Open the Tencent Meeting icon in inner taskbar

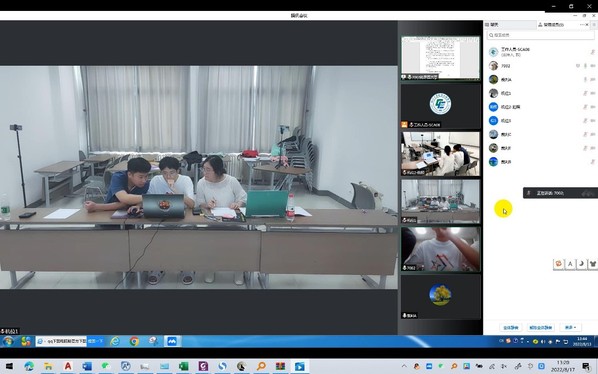172,341
